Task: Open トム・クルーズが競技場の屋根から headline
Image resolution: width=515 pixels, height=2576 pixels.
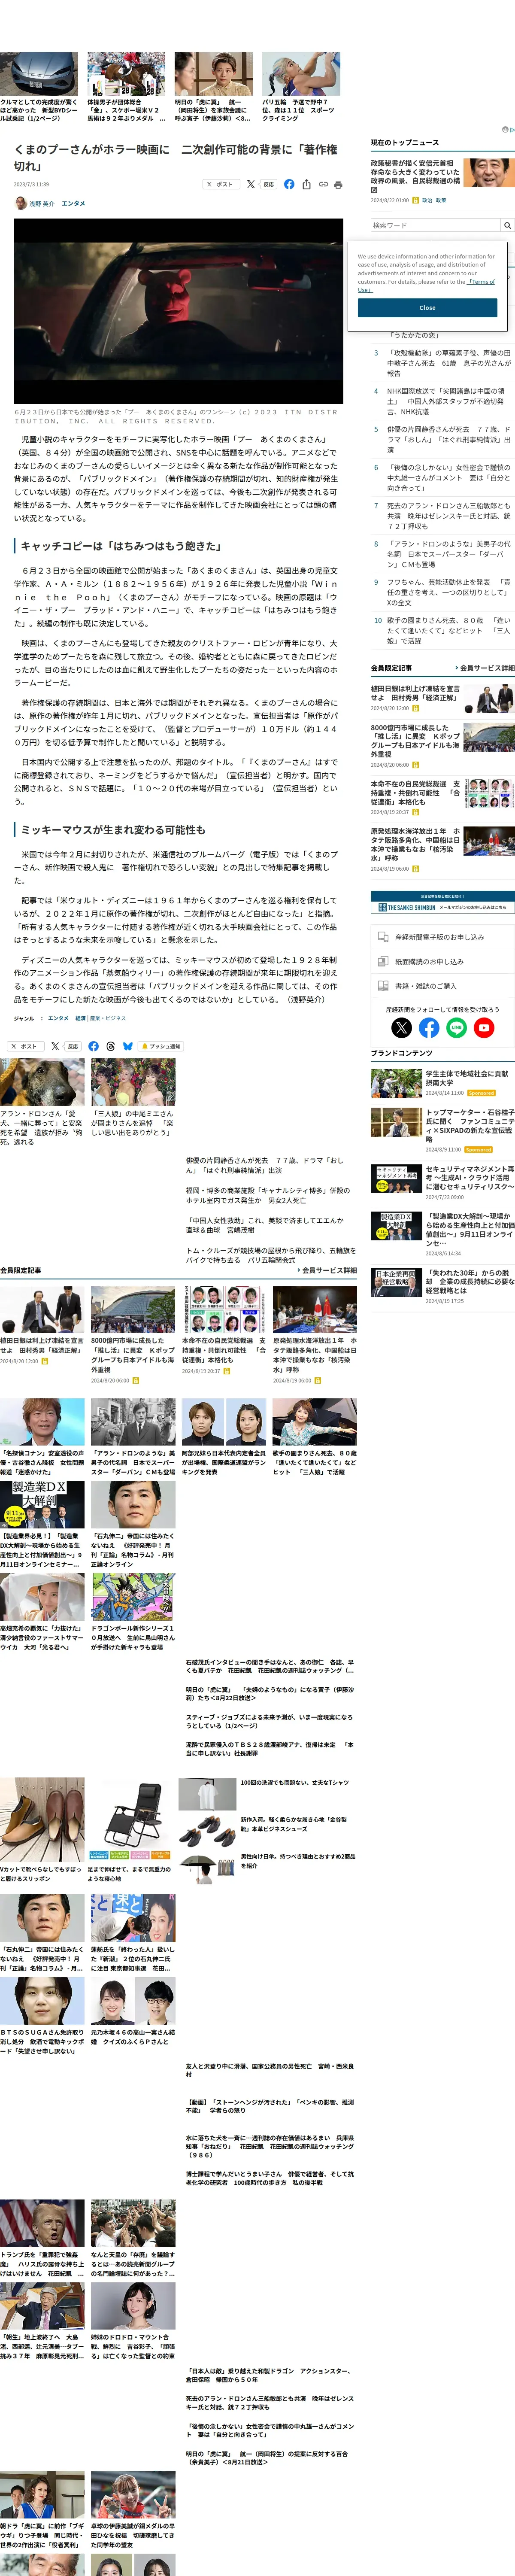Action: tap(270, 1255)
